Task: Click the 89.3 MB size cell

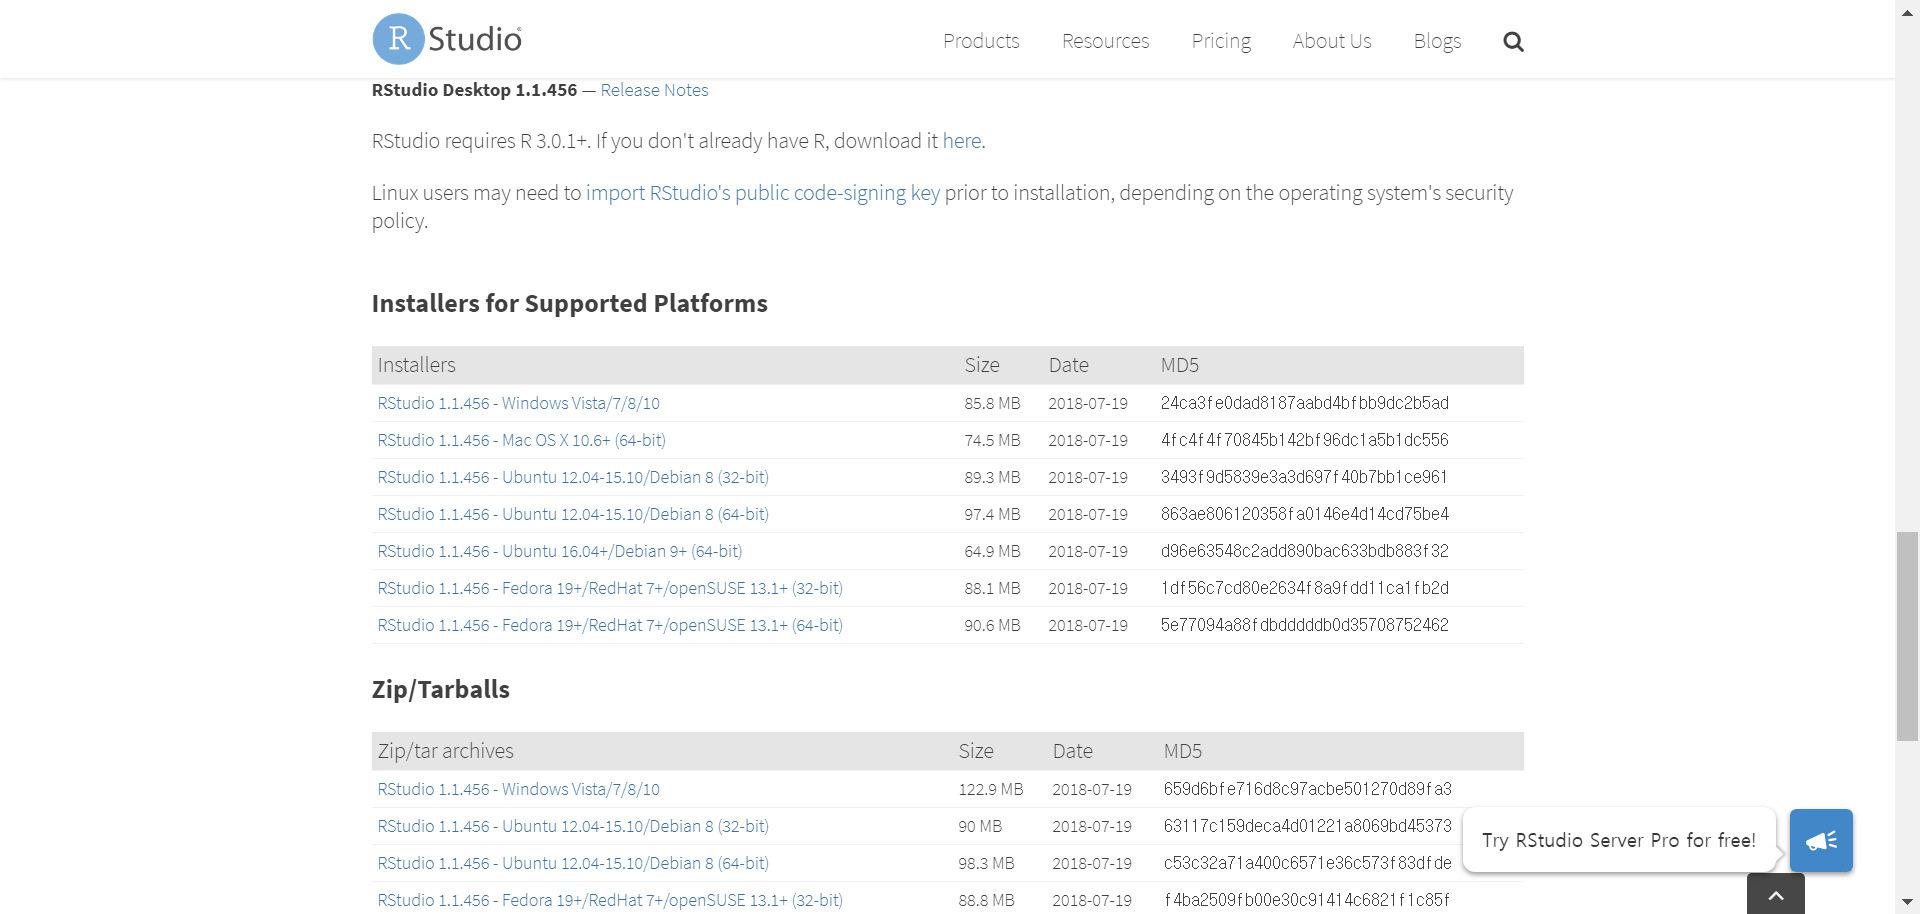Action: [992, 477]
